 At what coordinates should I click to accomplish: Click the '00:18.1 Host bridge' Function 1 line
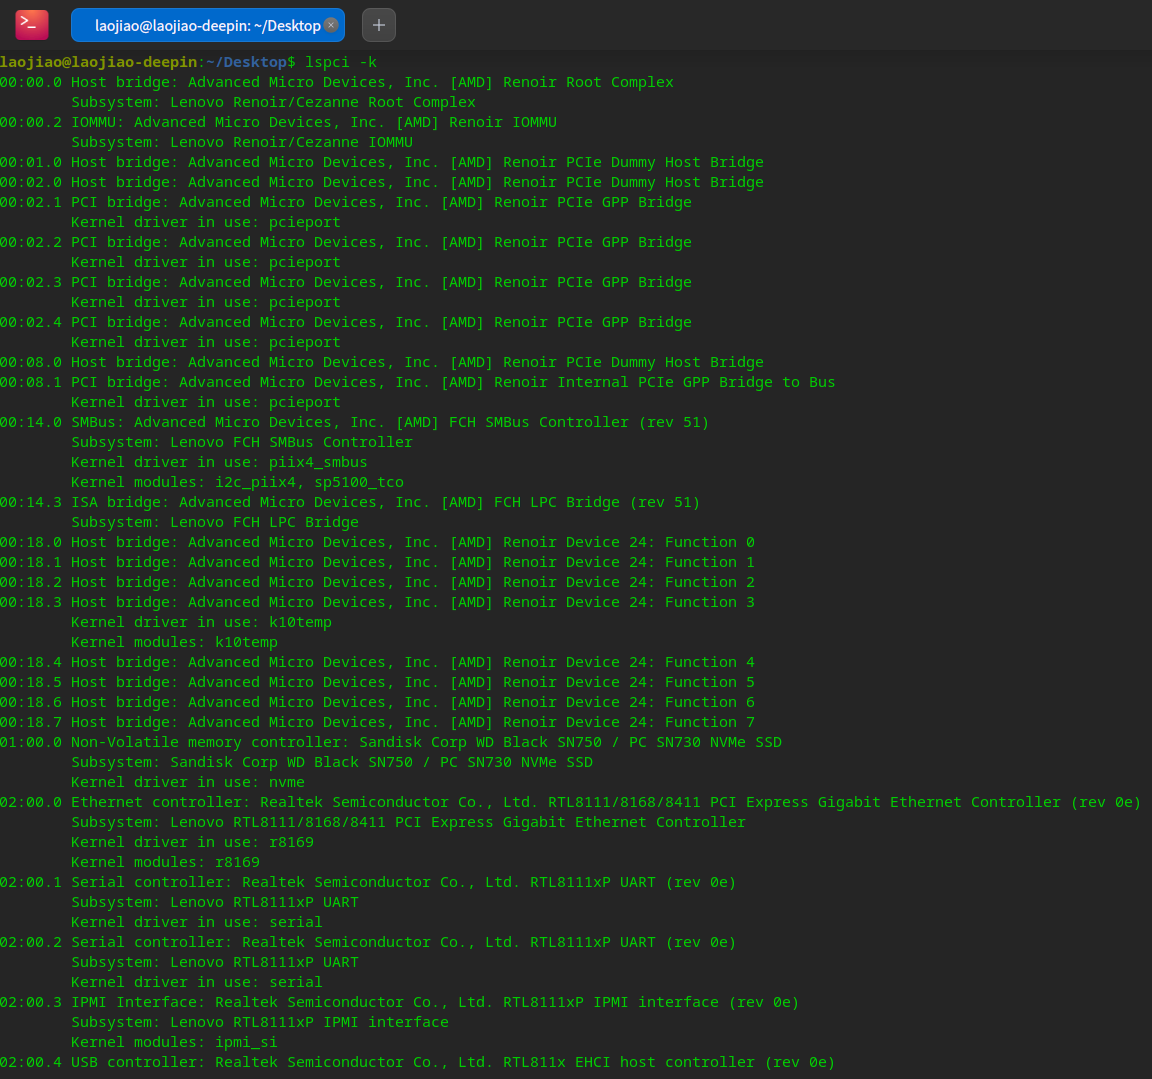click(378, 562)
